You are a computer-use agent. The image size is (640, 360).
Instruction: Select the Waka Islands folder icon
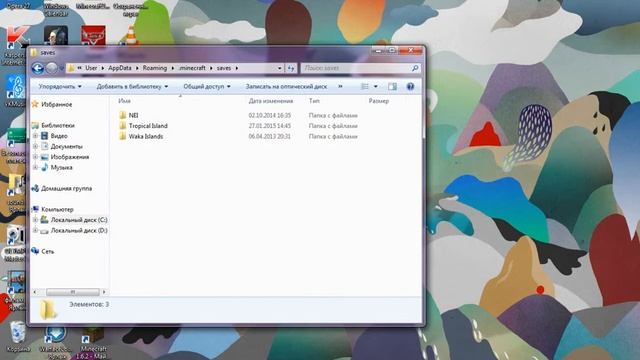pos(122,136)
